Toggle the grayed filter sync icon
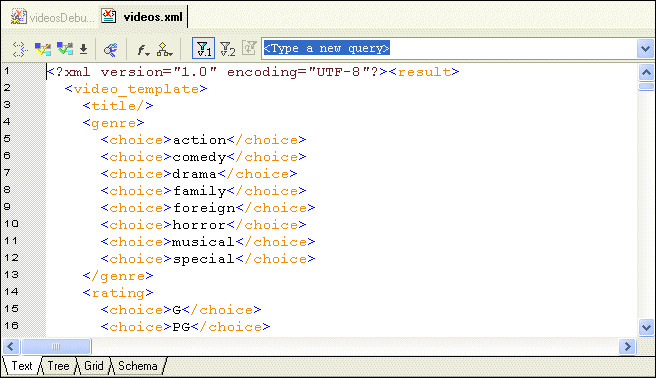The height and width of the screenshot is (378, 656). 249,48
